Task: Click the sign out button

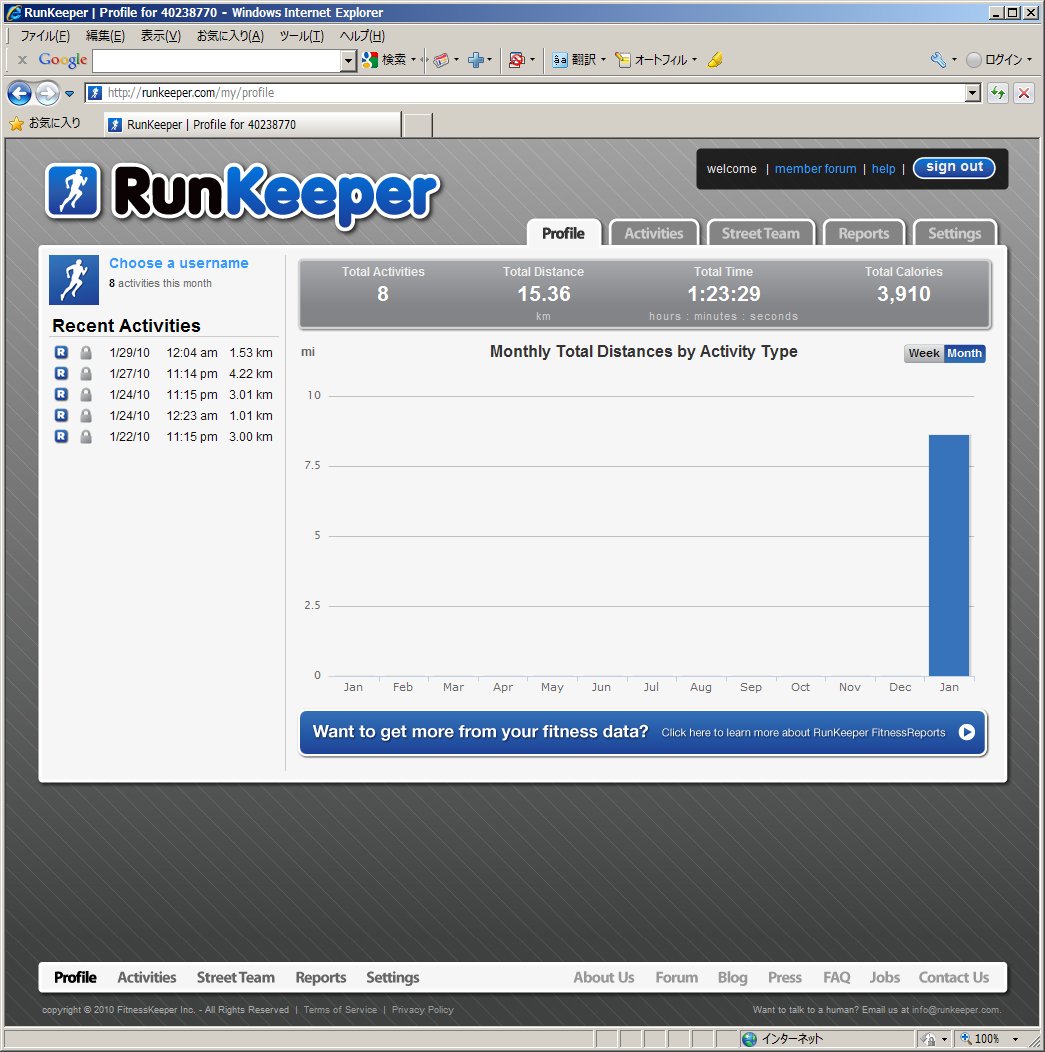Action: tap(954, 168)
